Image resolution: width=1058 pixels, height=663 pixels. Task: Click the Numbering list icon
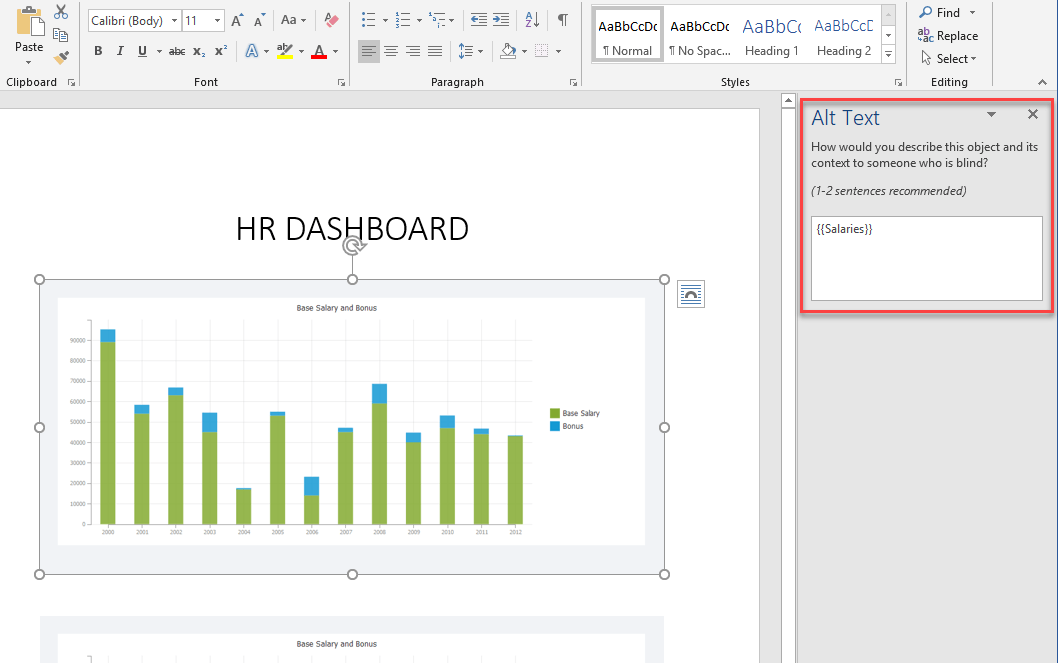tap(403, 20)
